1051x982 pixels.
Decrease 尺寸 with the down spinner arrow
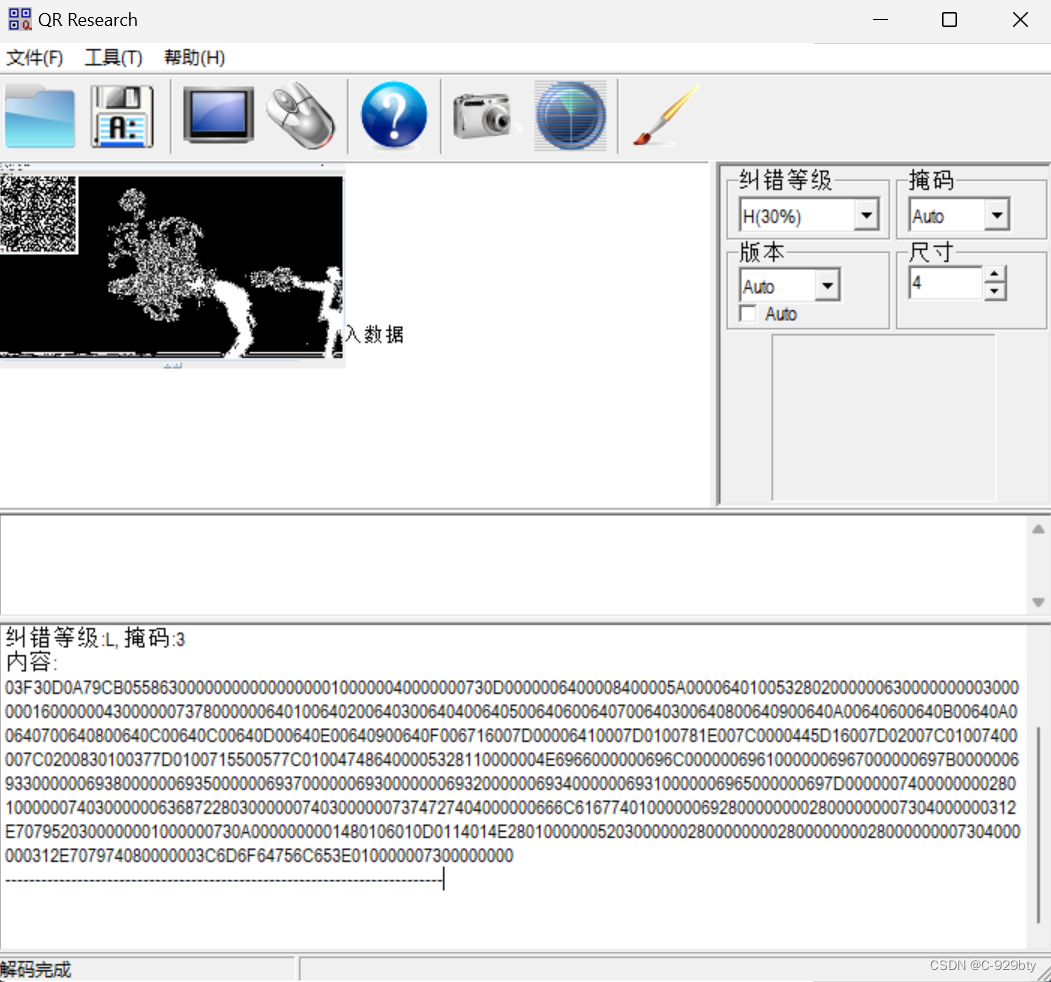pos(995,292)
